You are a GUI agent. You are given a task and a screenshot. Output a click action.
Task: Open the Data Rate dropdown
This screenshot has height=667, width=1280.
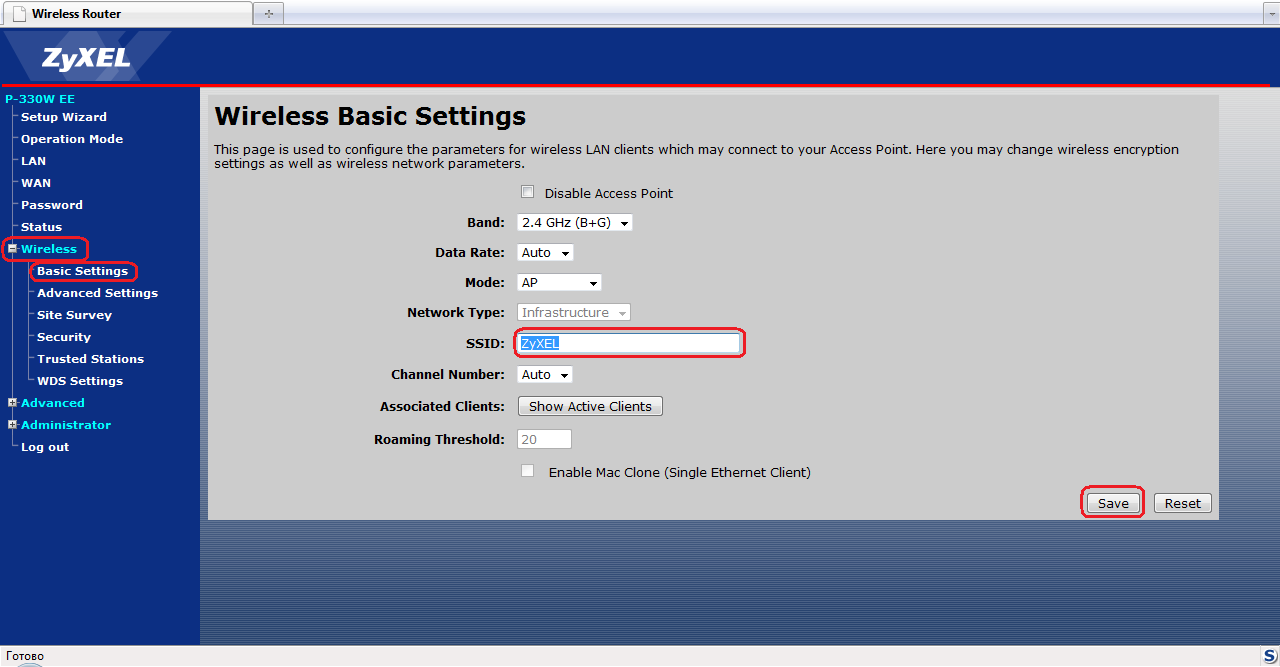point(545,253)
